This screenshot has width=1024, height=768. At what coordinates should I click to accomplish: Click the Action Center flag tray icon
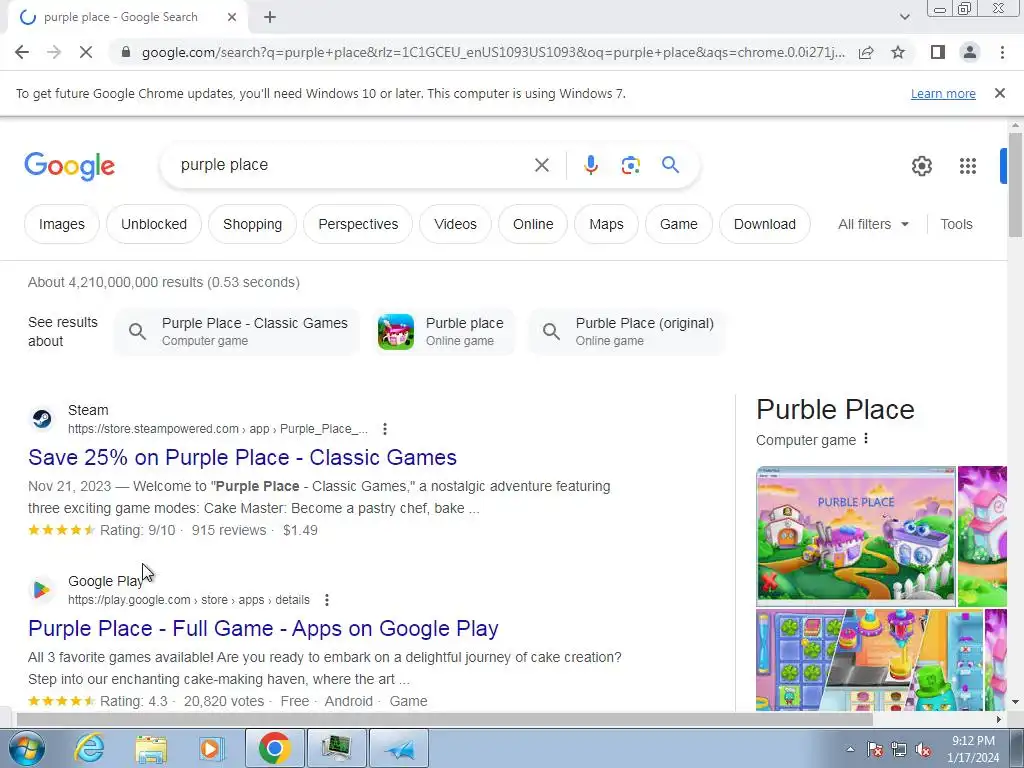[874, 750]
